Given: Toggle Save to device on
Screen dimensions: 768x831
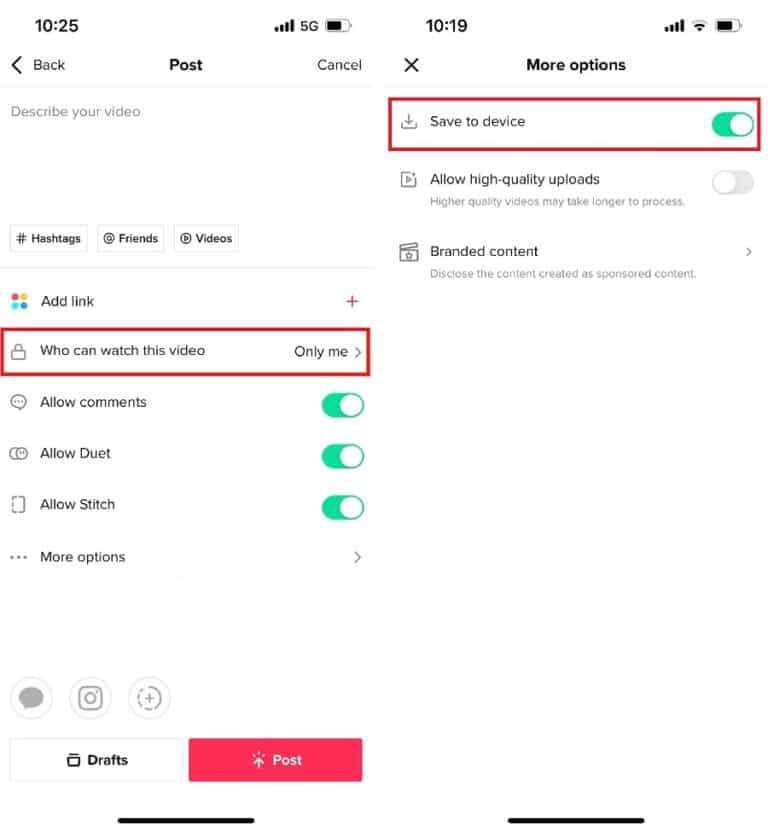Looking at the screenshot, I should coord(733,123).
